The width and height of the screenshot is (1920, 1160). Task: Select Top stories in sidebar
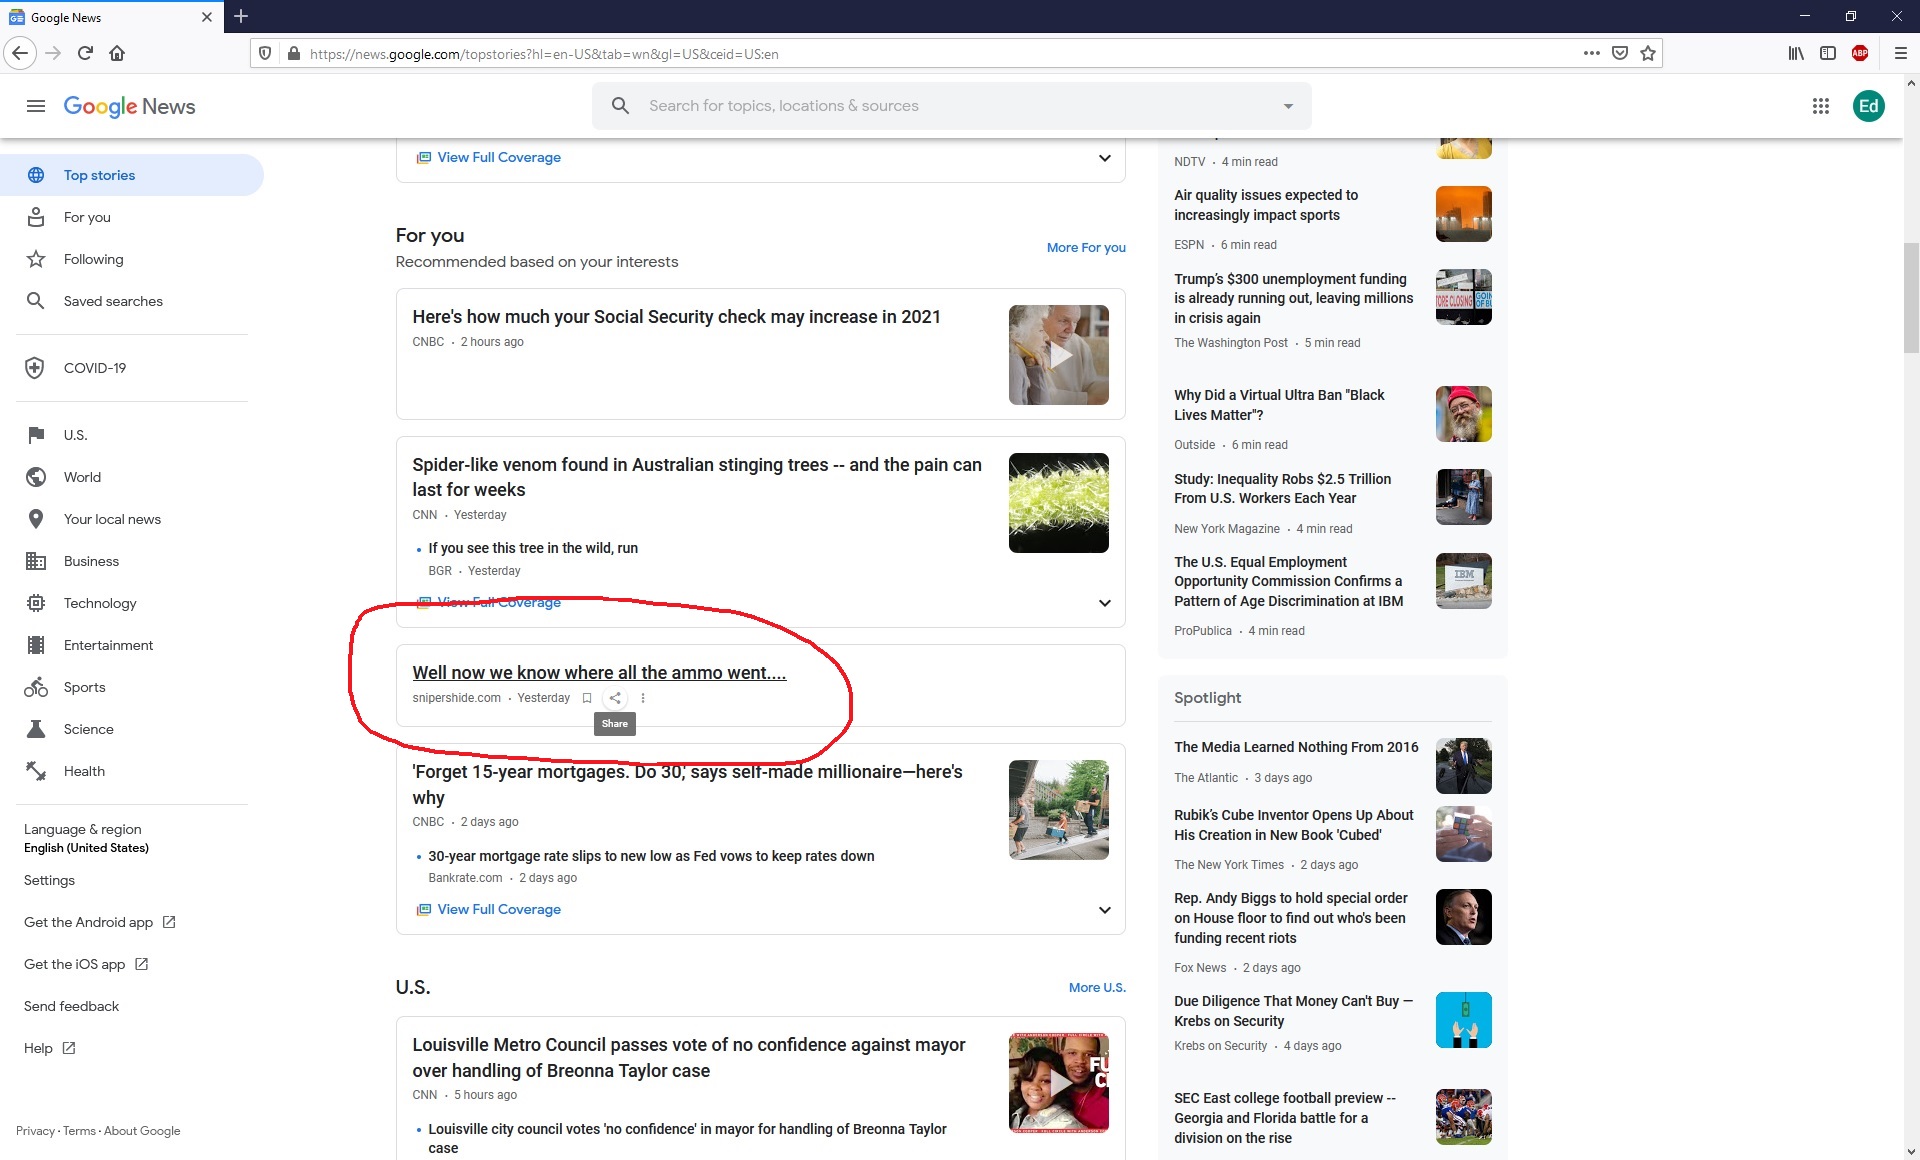coord(132,175)
